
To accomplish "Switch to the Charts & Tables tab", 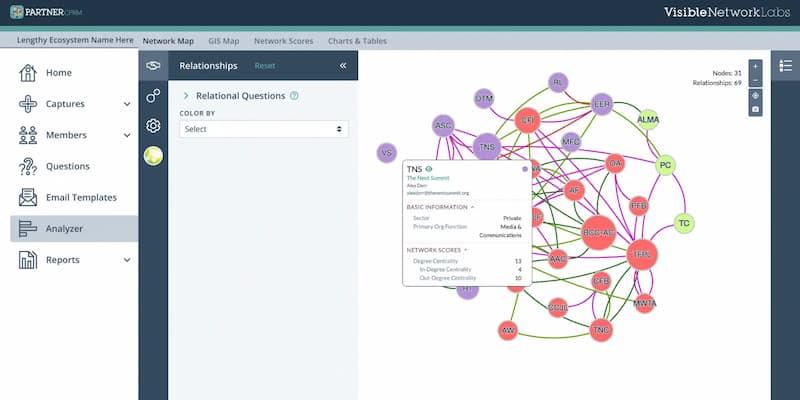I will (x=357, y=41).
